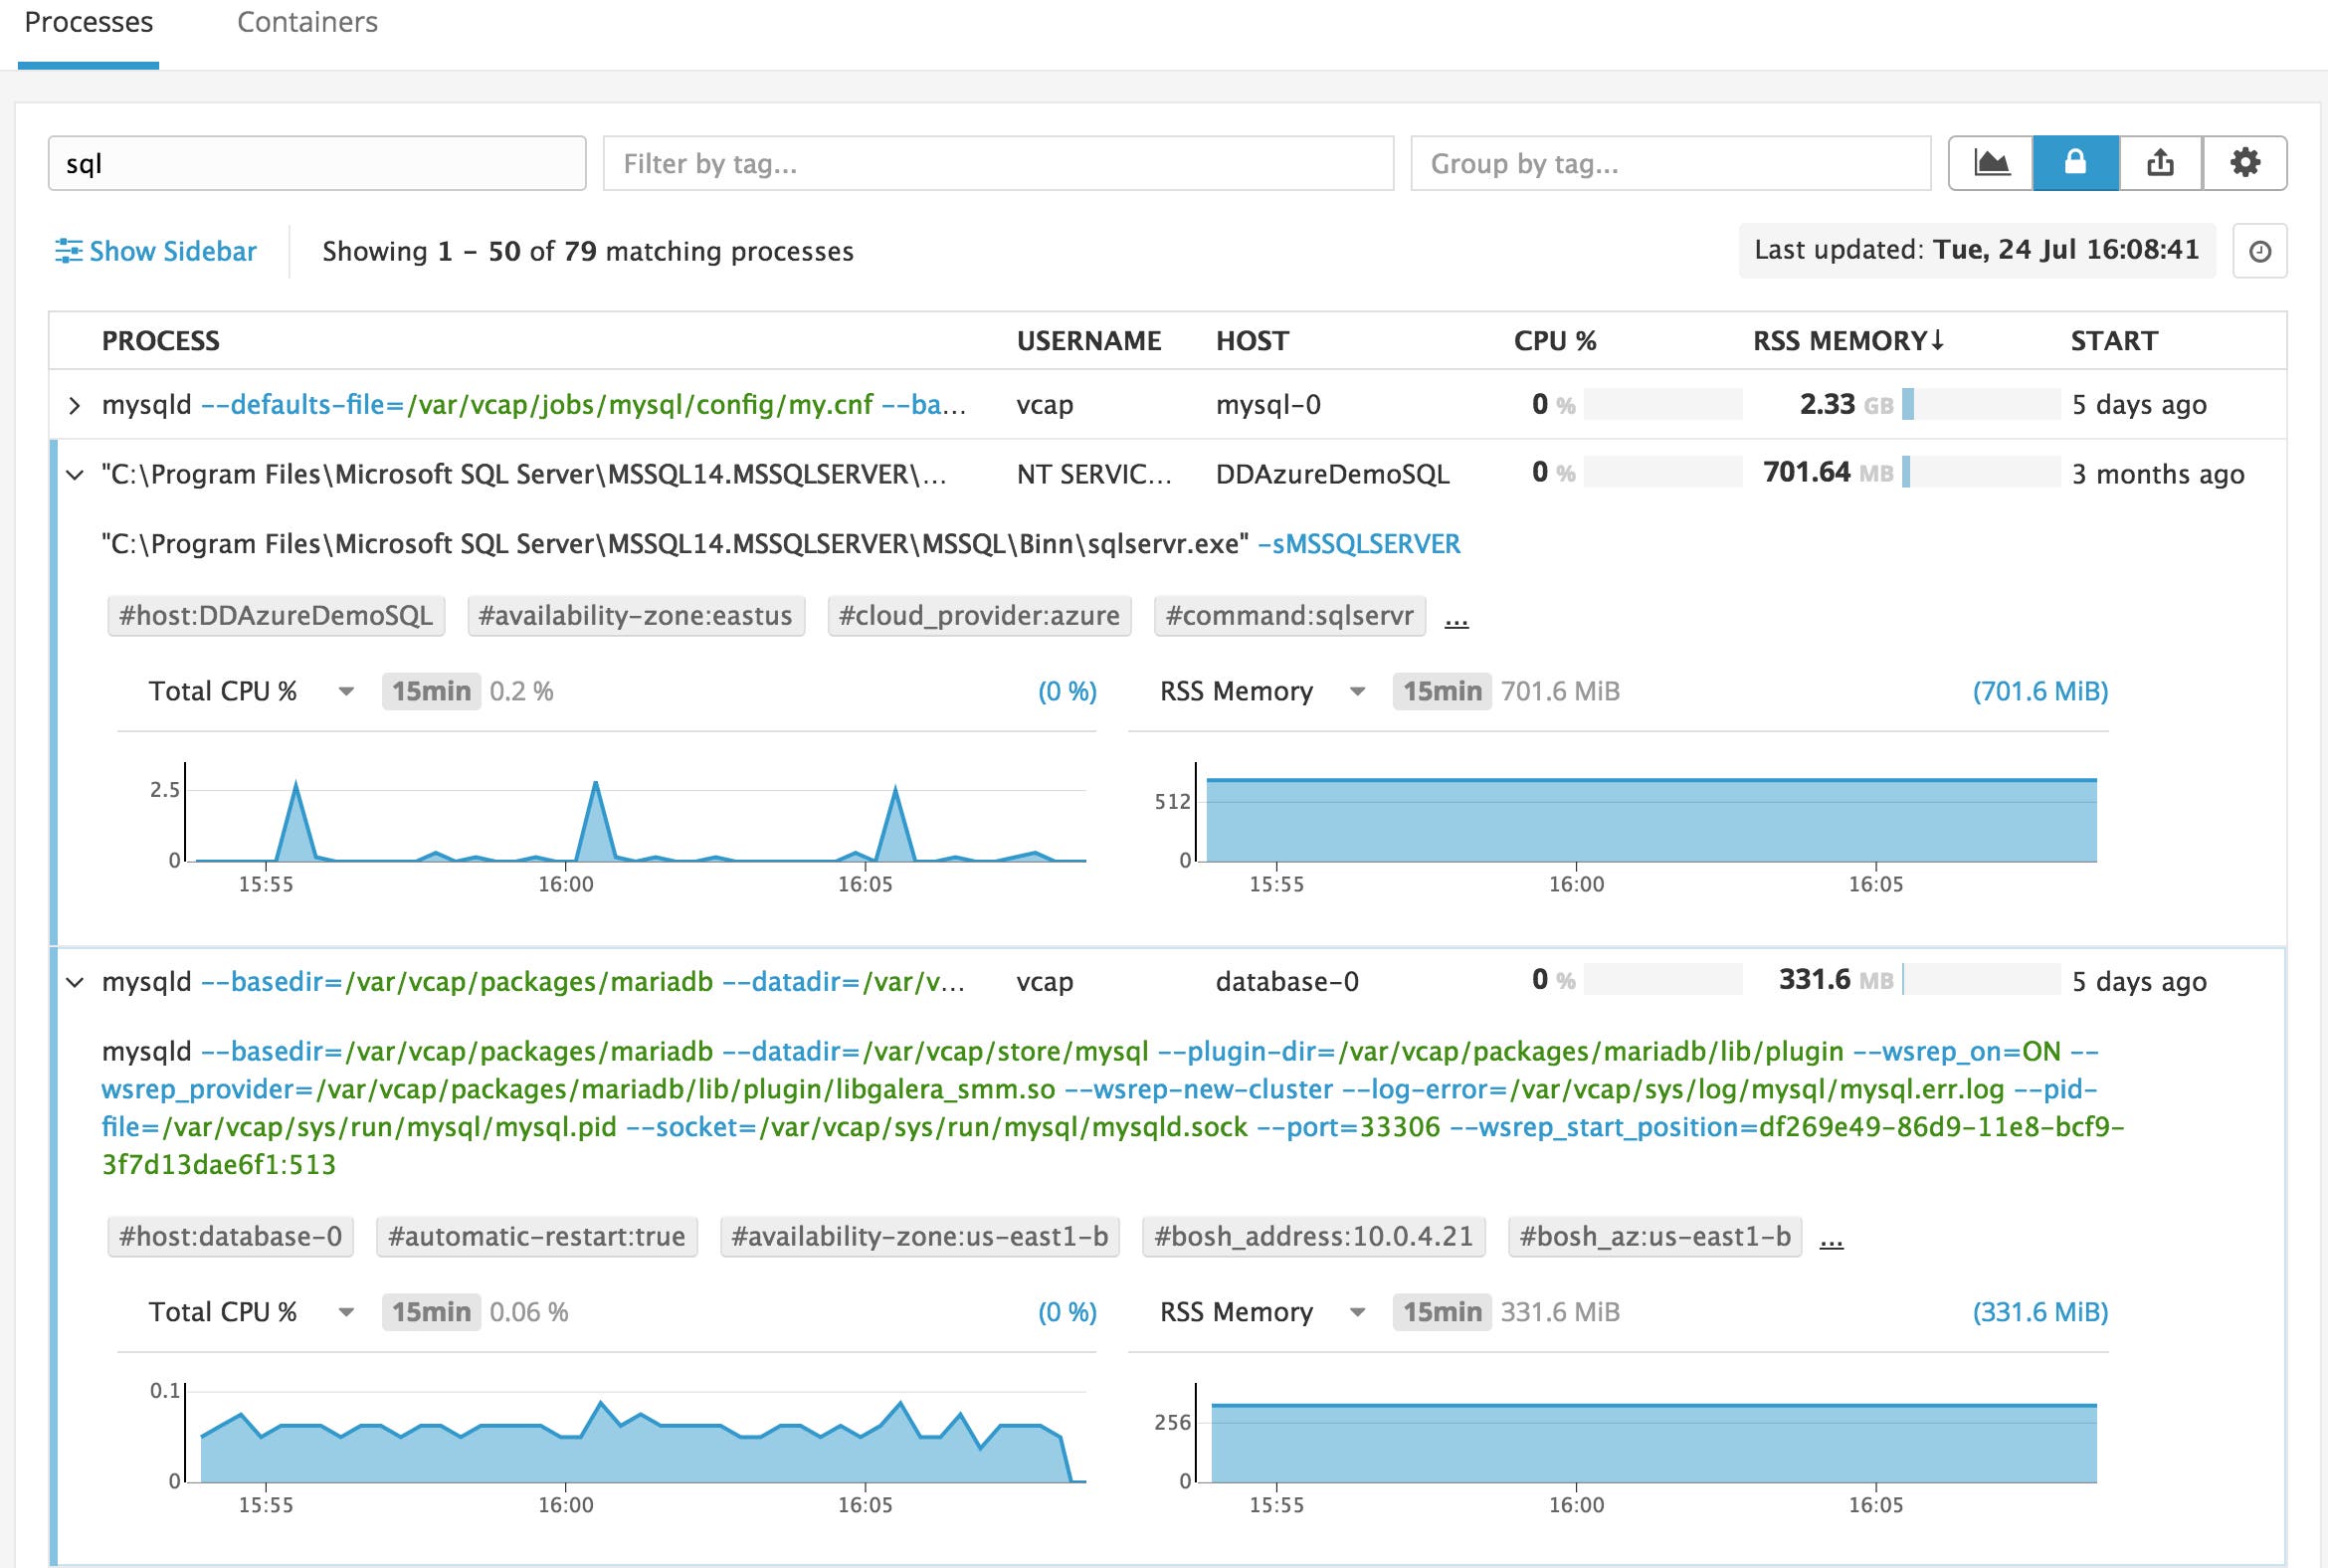Image resolution: width=2328 pixels, height=1568 pixels.
Task: Click the Group by tag input field
Action: point(1668,162)
